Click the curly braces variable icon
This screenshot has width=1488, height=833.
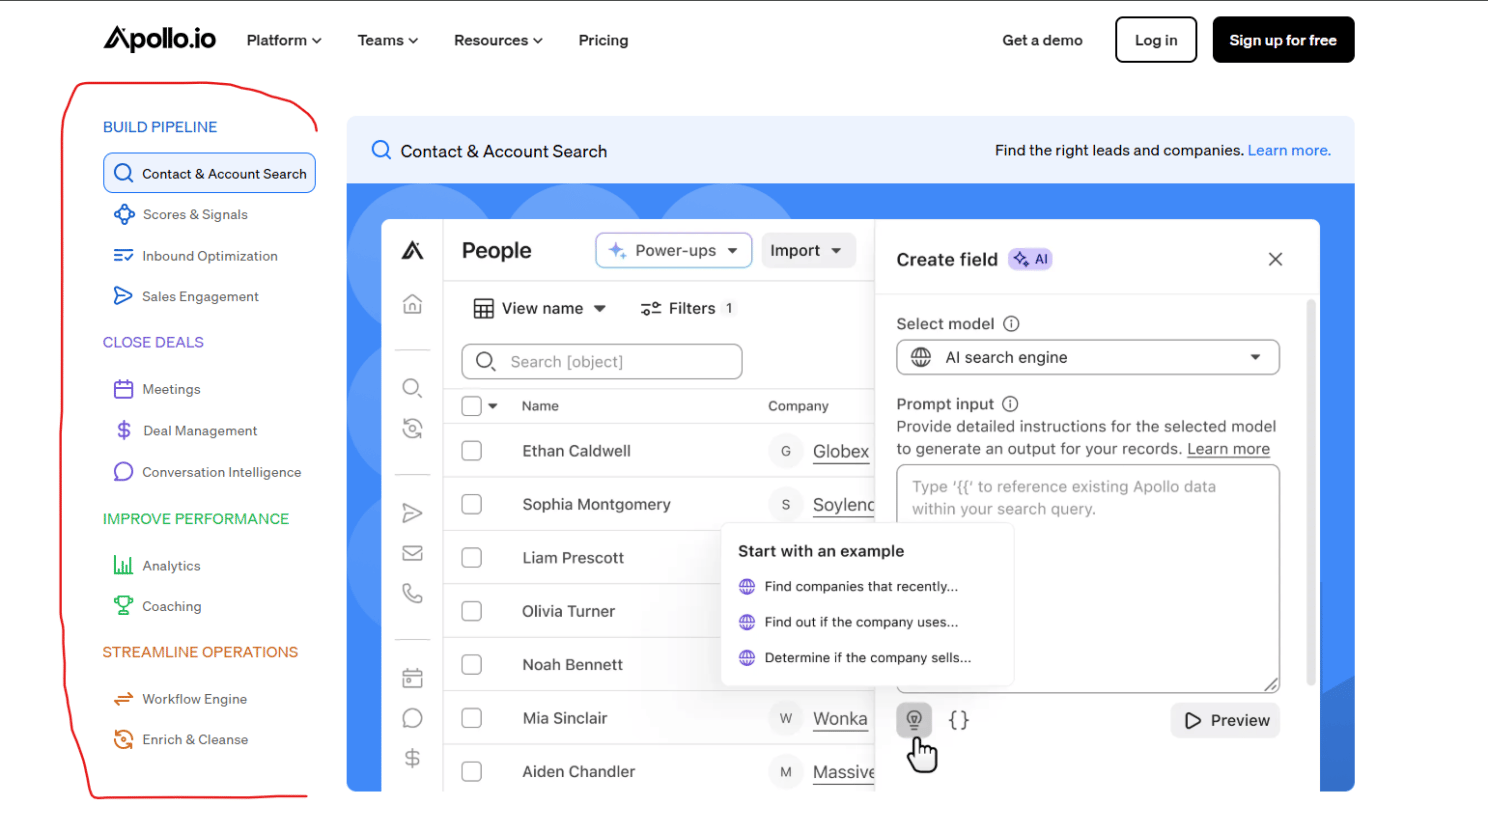click(x=958, y=720)
